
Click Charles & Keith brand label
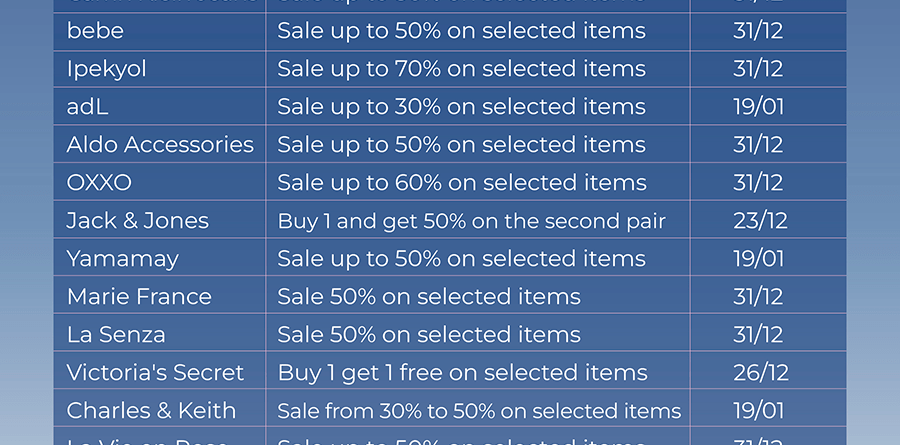pos(152,411)
